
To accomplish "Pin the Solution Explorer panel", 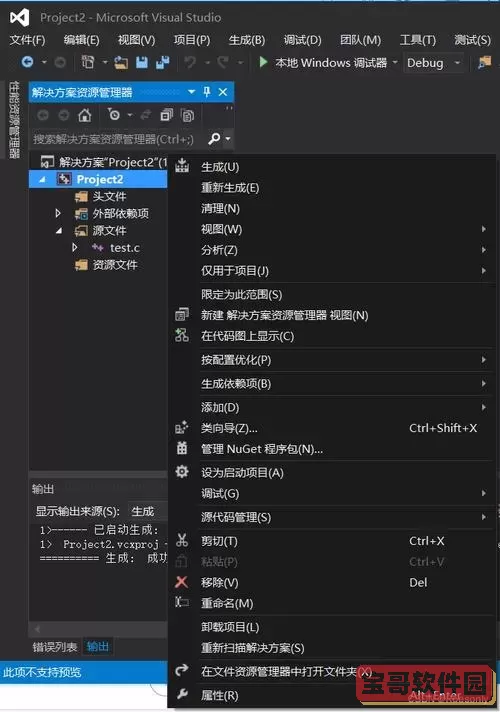I will 207,92.
